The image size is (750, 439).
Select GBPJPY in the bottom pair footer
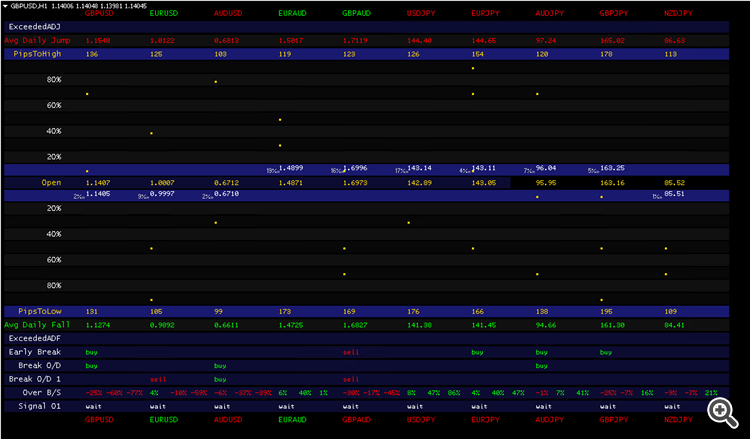614,419
